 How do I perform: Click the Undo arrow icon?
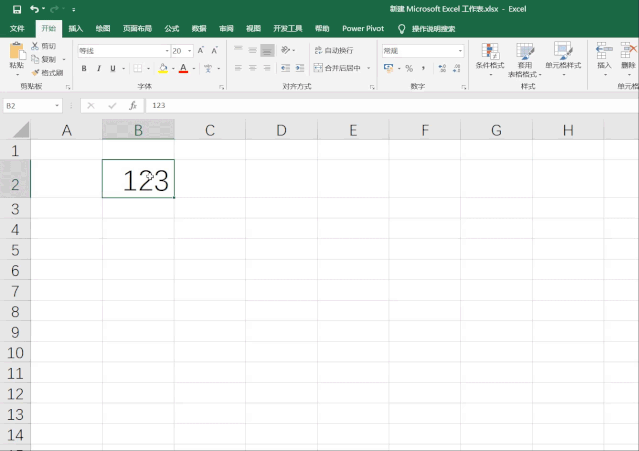34,9
